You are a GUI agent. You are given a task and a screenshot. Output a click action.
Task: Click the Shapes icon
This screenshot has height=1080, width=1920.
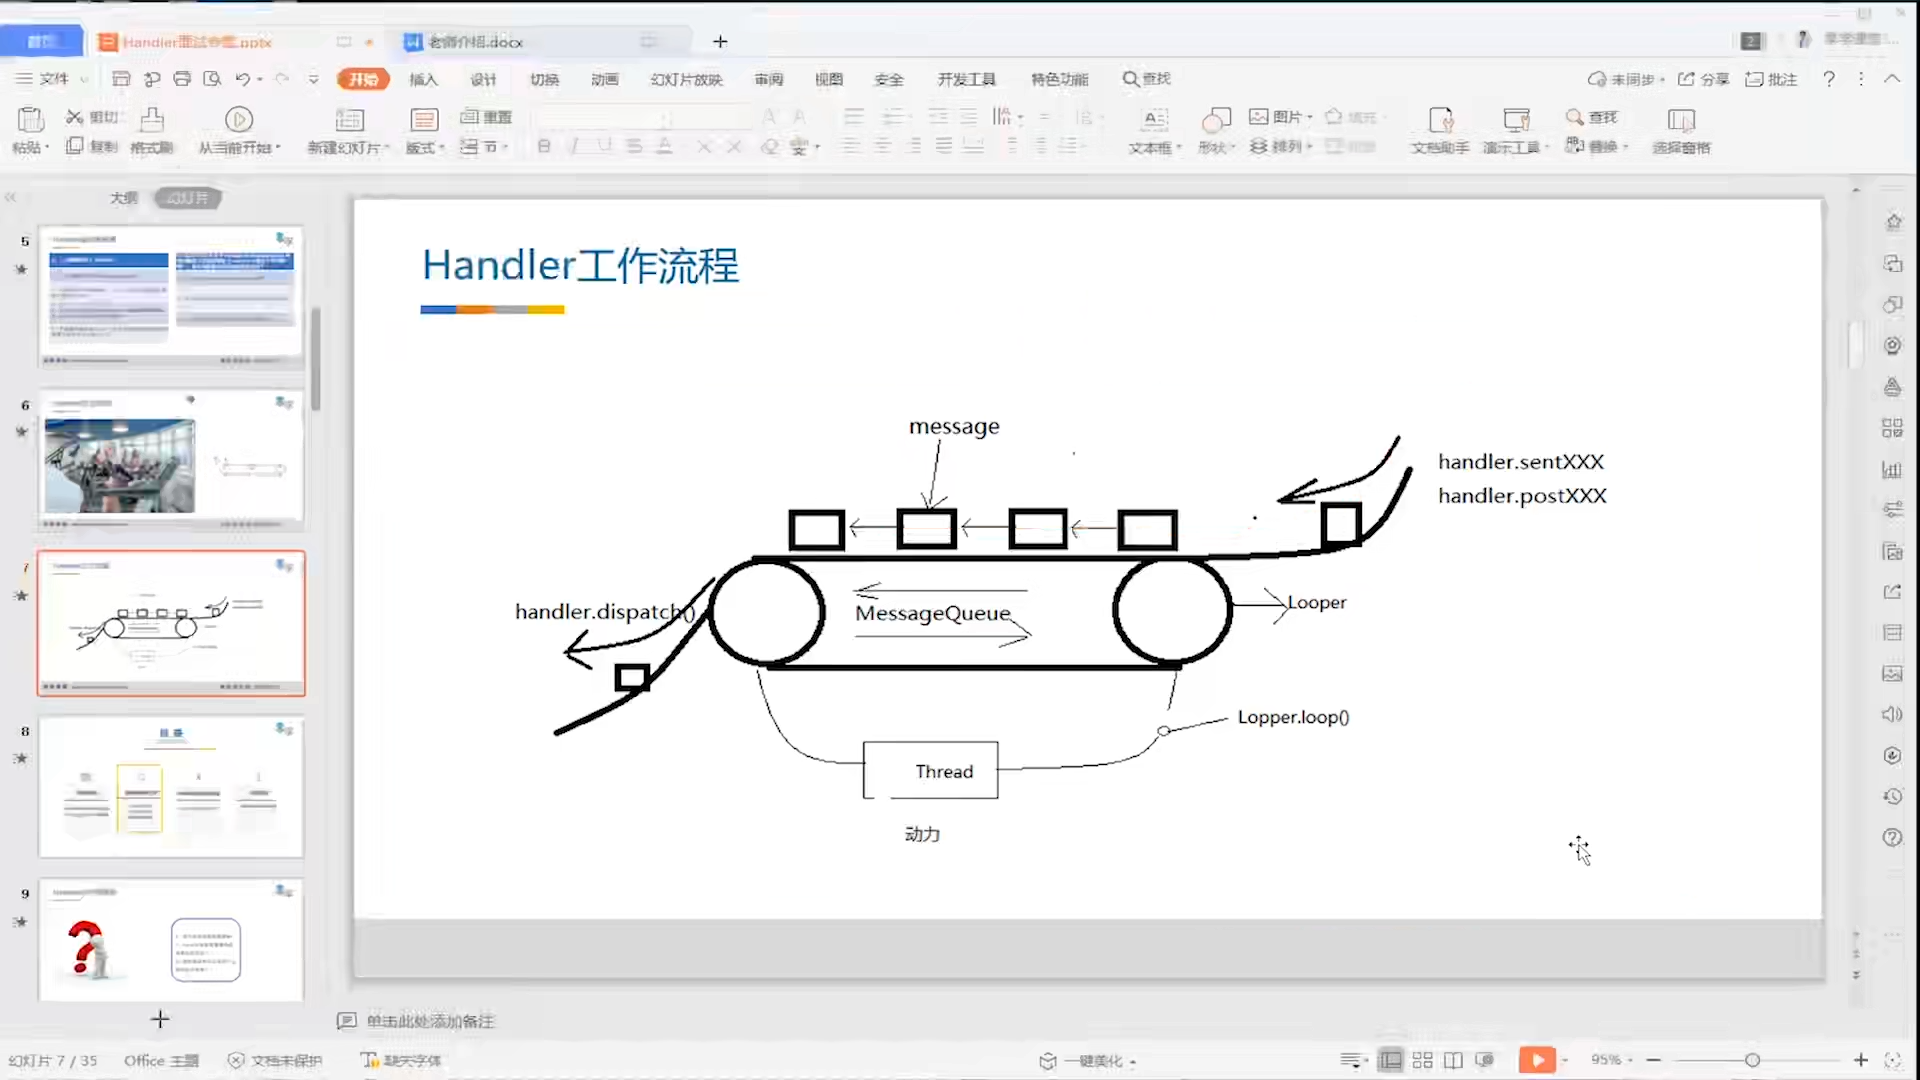1216,120
